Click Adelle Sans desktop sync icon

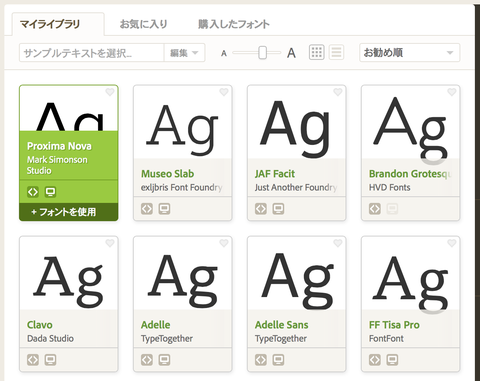278,360
